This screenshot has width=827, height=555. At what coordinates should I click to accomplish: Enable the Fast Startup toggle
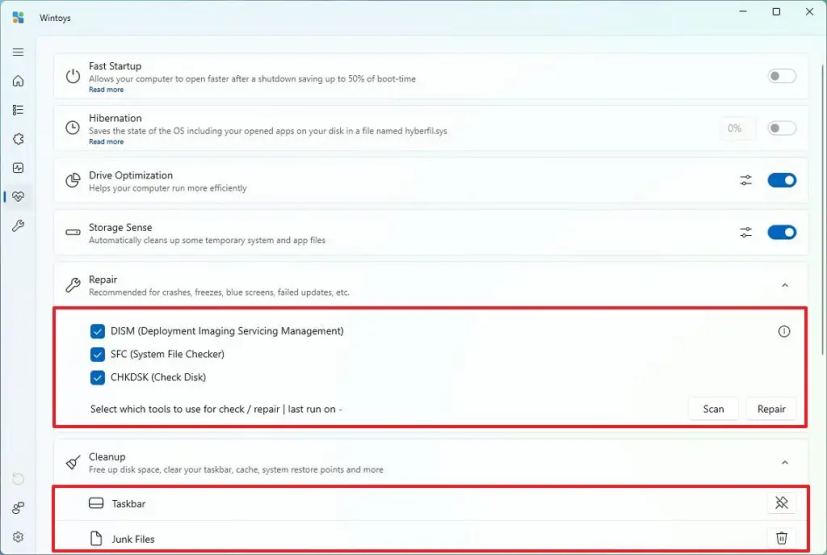(x=782, y=76)
